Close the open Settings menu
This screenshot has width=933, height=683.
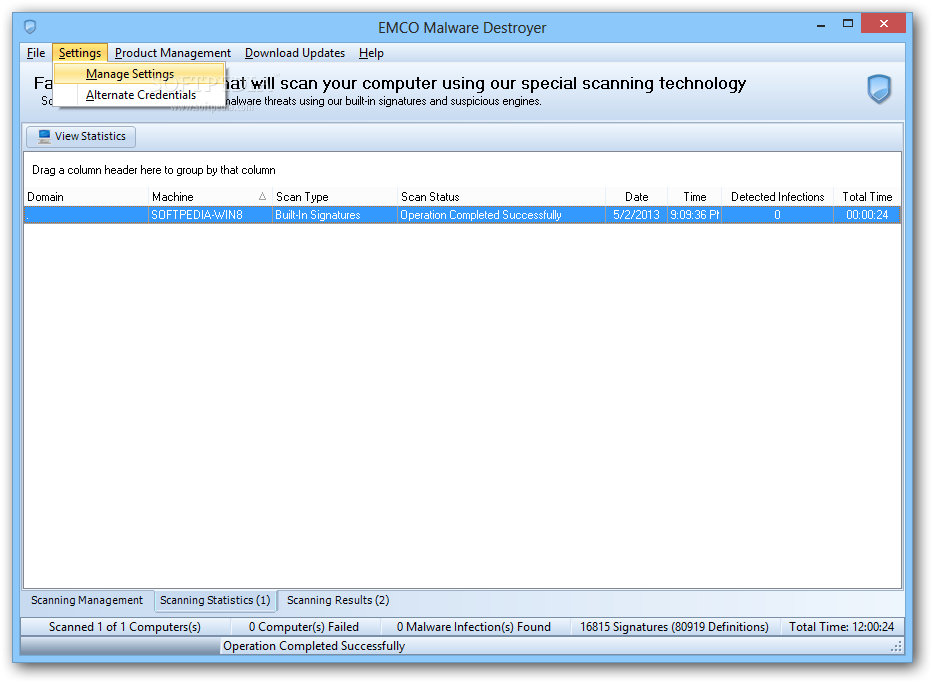click(x=80, y=53)
